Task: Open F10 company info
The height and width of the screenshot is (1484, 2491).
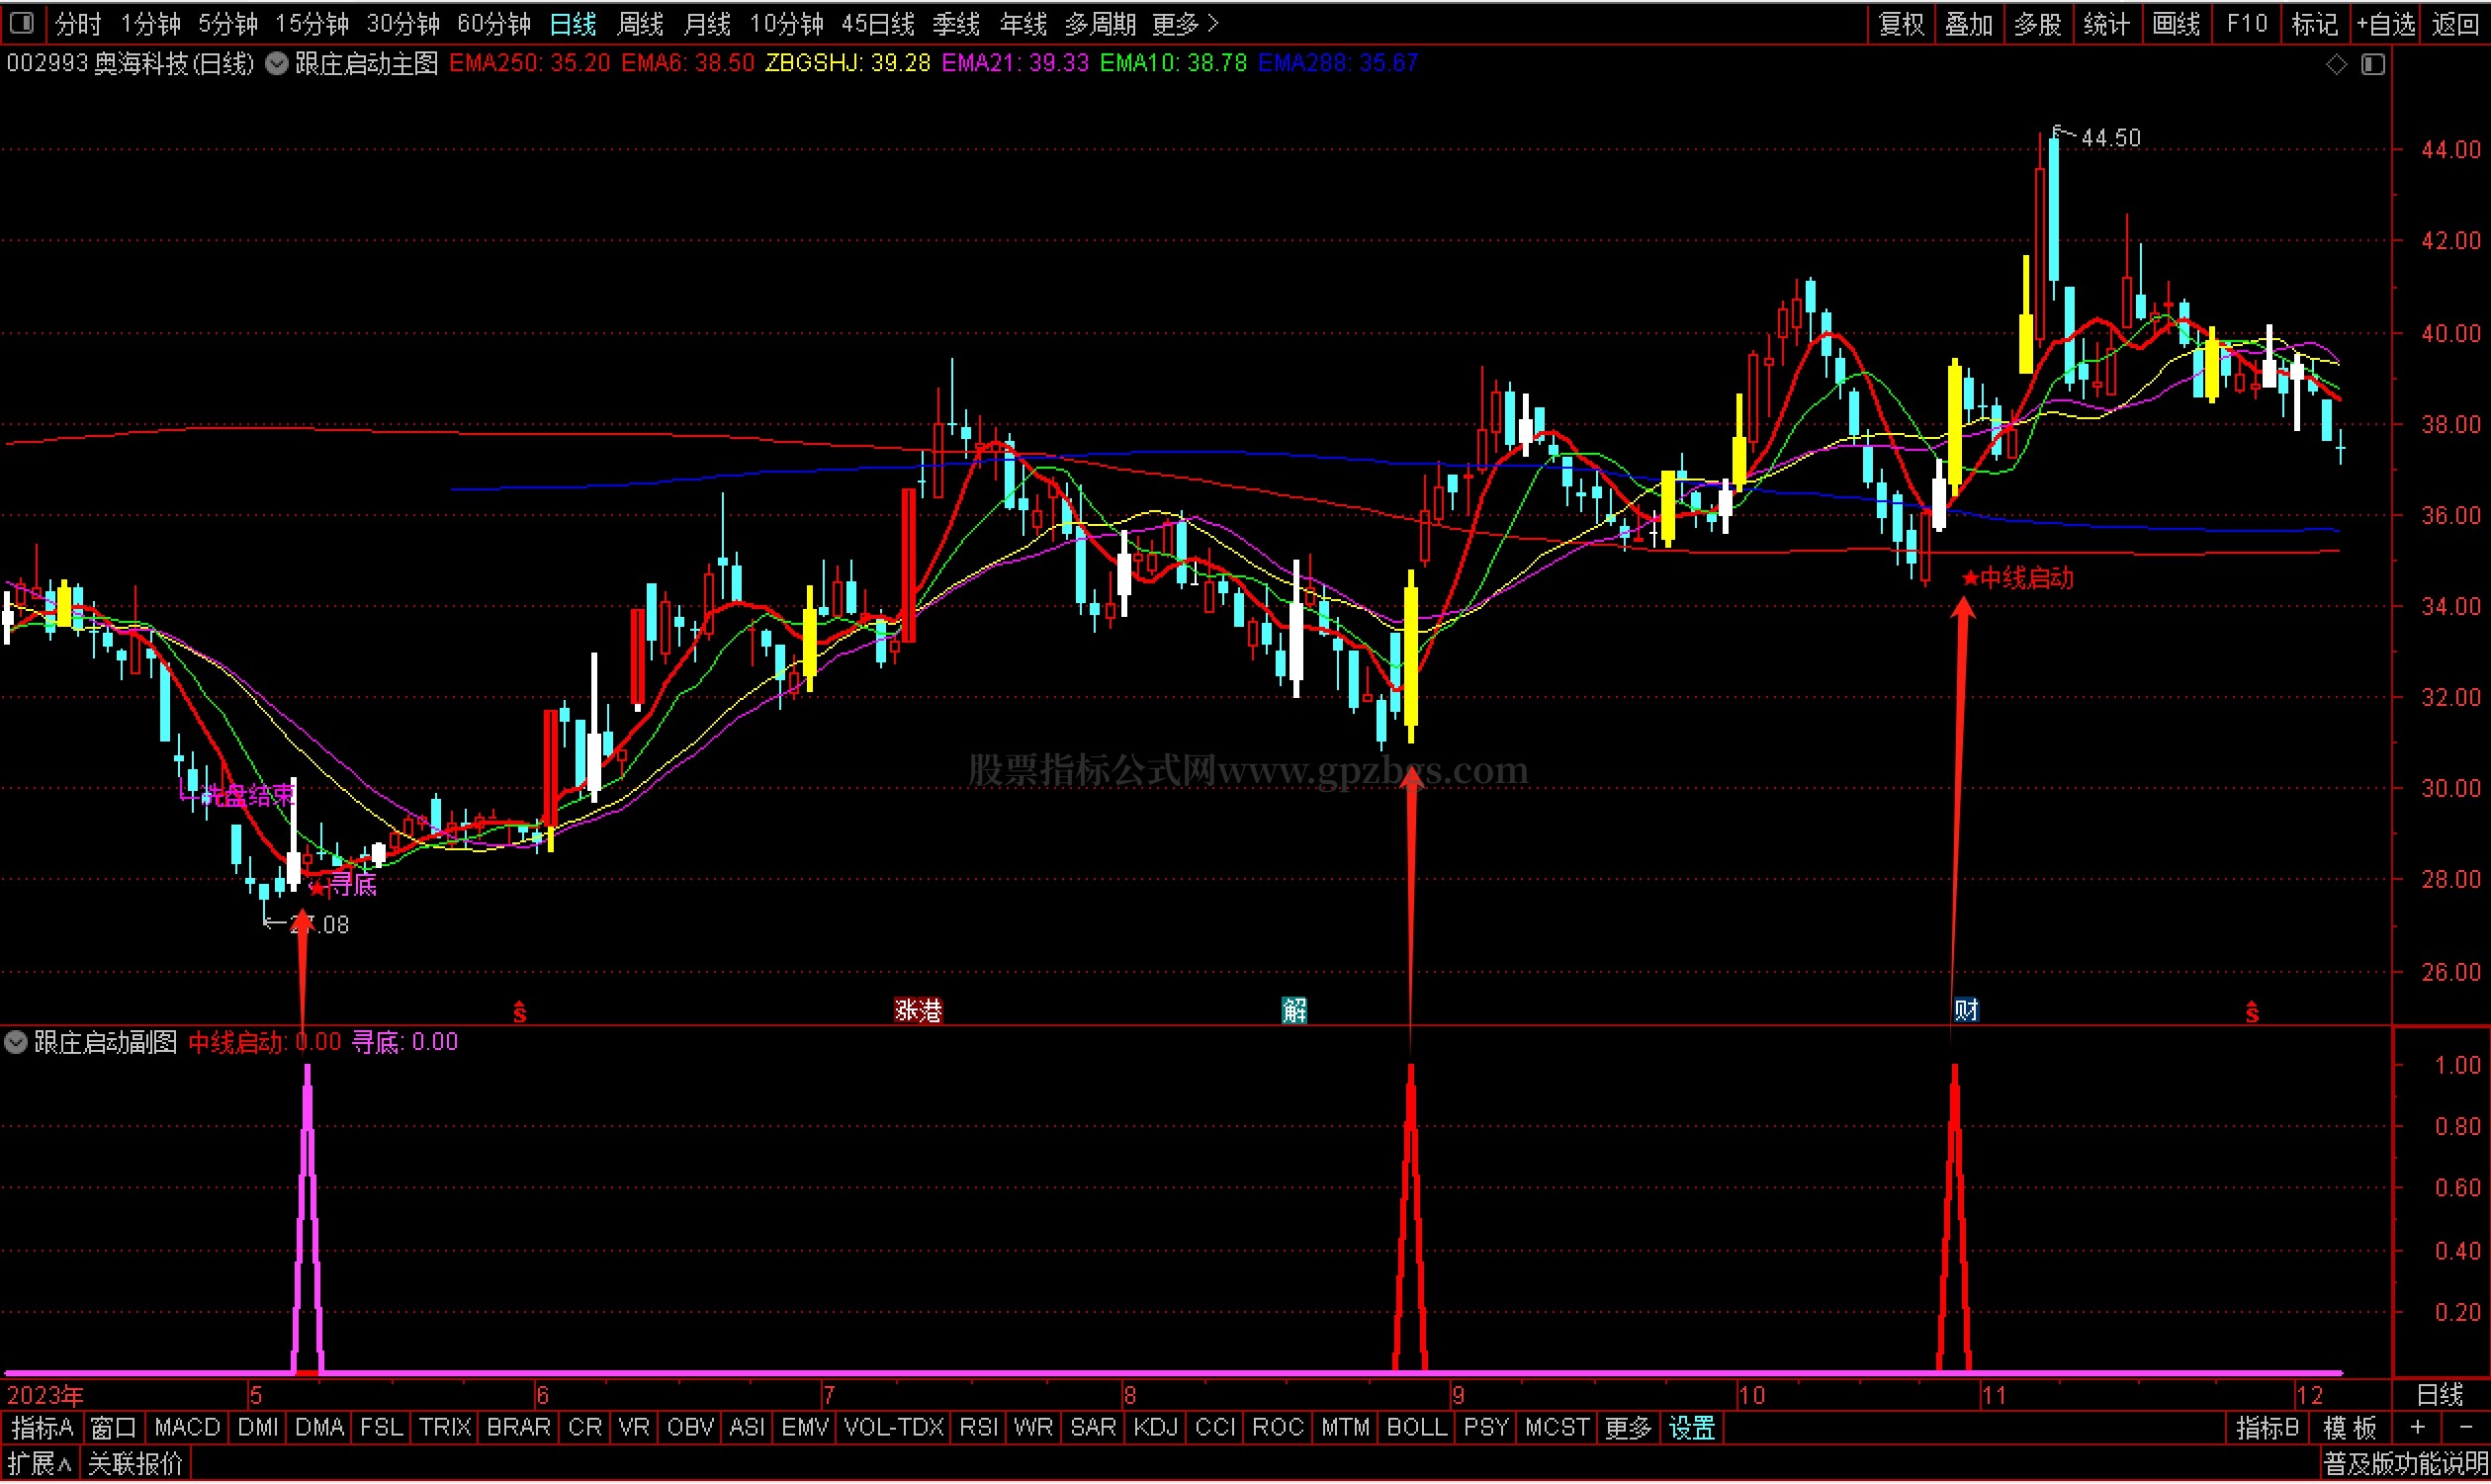Action: tap(2246, 23)
